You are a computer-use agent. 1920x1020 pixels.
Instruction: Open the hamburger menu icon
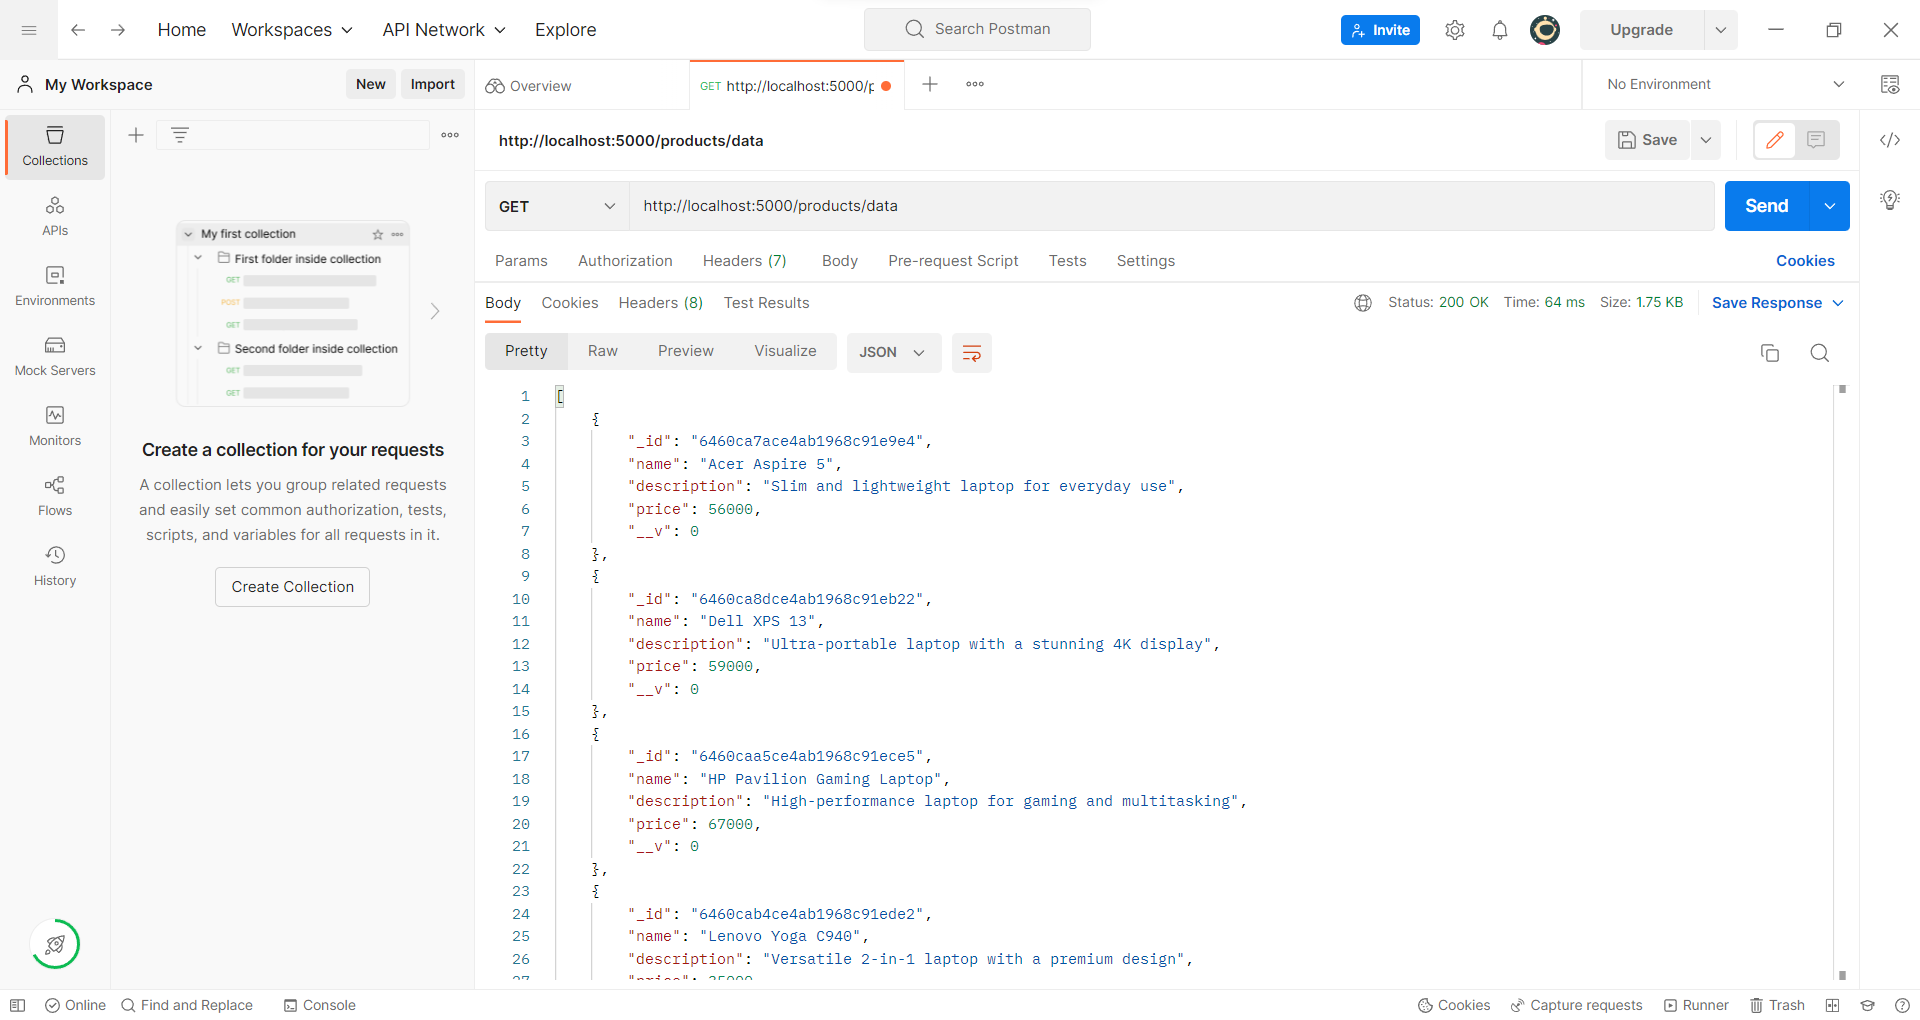click(x=29, y=30)
